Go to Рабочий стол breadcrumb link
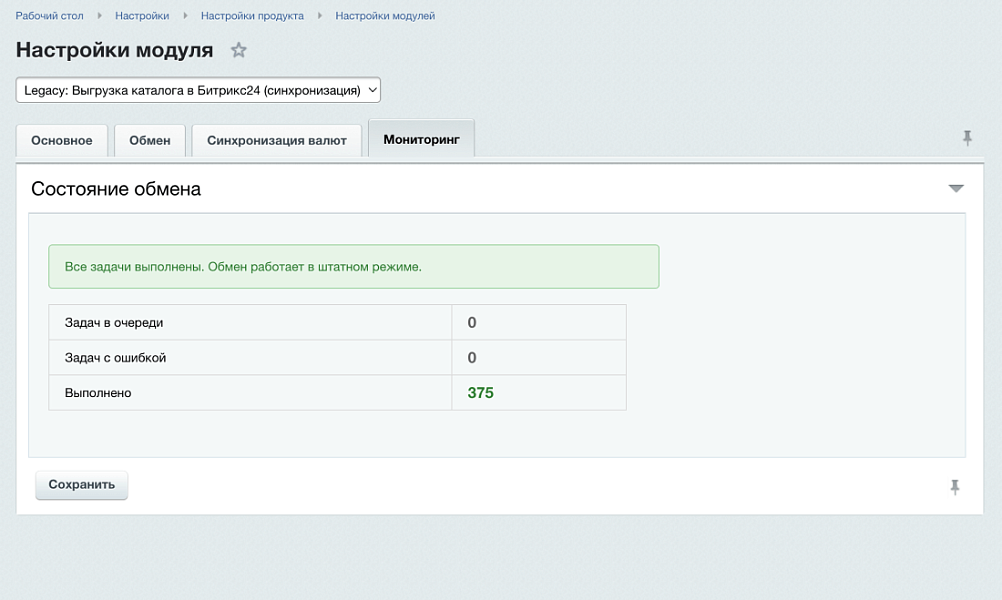1002x600 pixels. [49, 16]
